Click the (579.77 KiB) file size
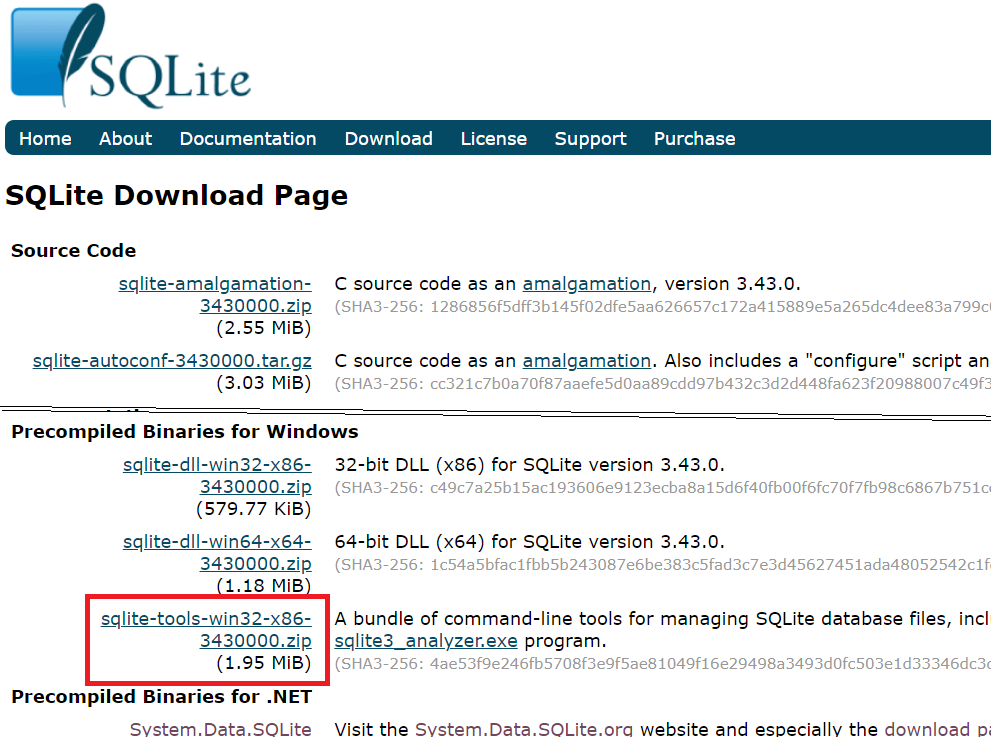Viewport: 991px width, 737px height. (x=253, y=509)
